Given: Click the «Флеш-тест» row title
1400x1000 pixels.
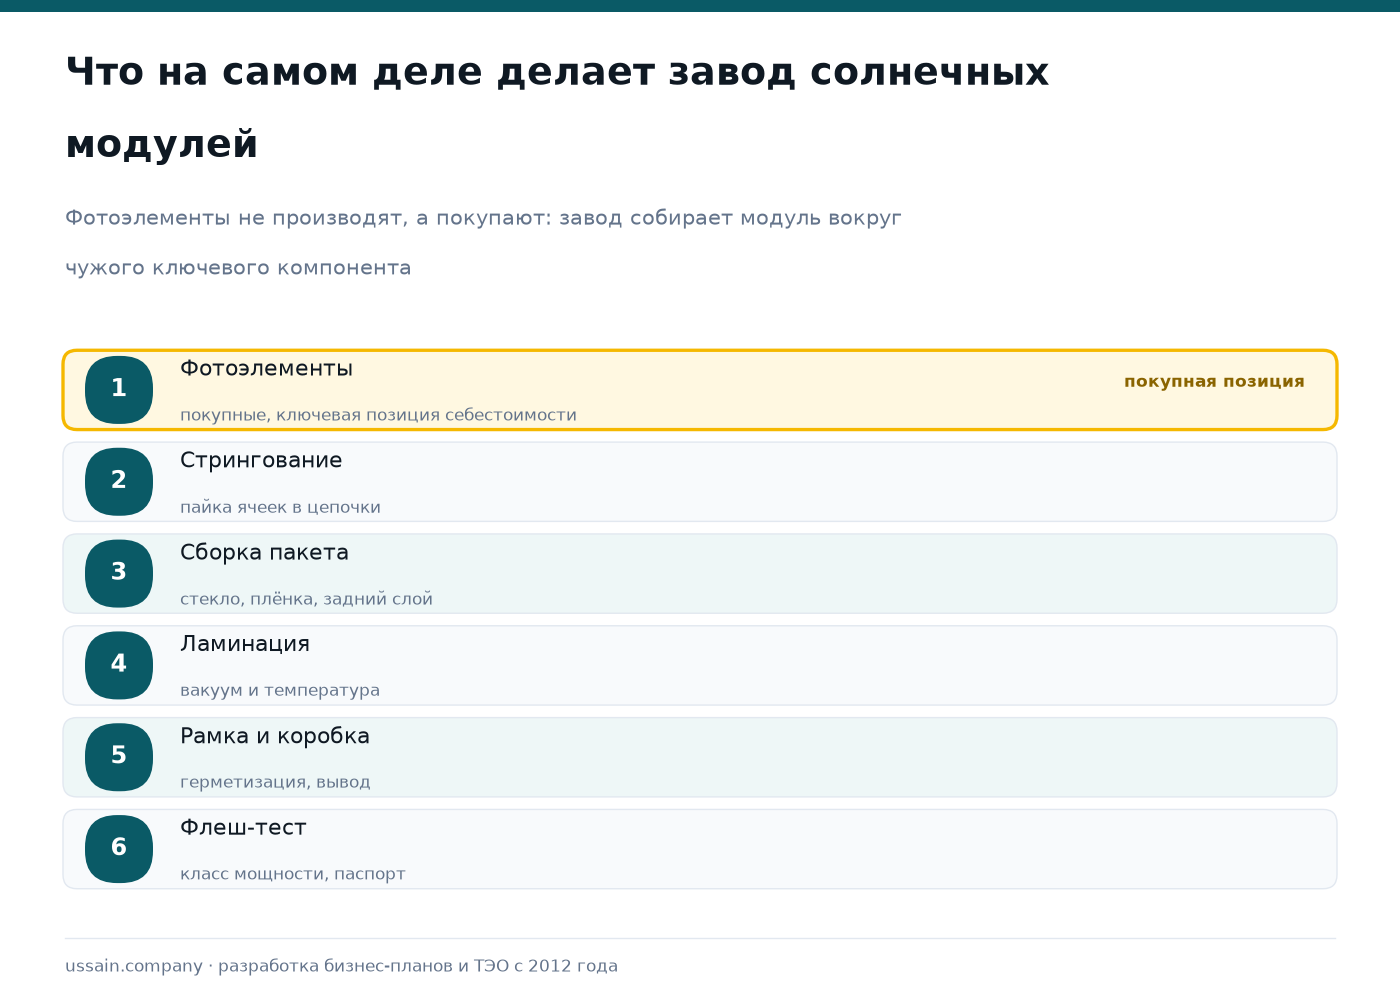Looking at the screenshot, I should pyautogui.click(x=243, y=828).
